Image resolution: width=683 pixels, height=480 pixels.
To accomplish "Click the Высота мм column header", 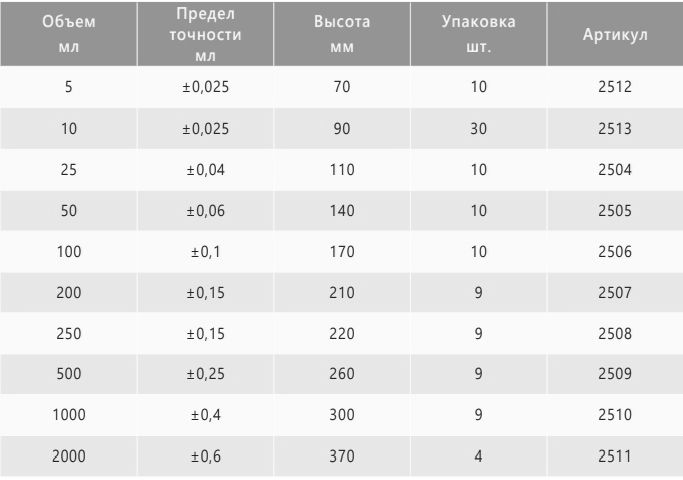I will [x=342, y=34].
